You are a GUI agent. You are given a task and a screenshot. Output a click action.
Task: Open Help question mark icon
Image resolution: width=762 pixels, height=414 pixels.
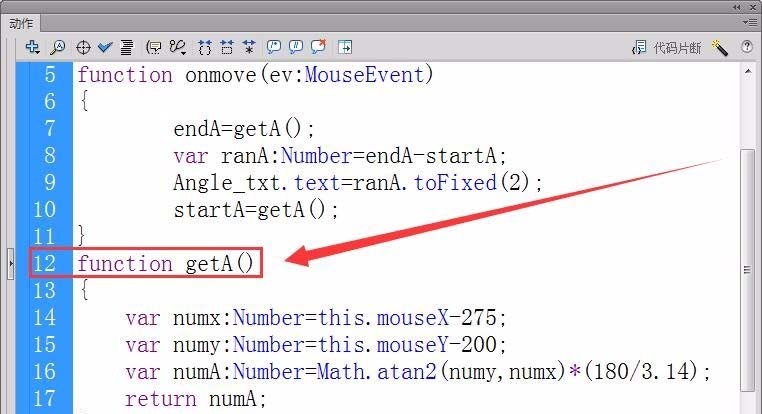pyautogui.click(x=747, y=47)
